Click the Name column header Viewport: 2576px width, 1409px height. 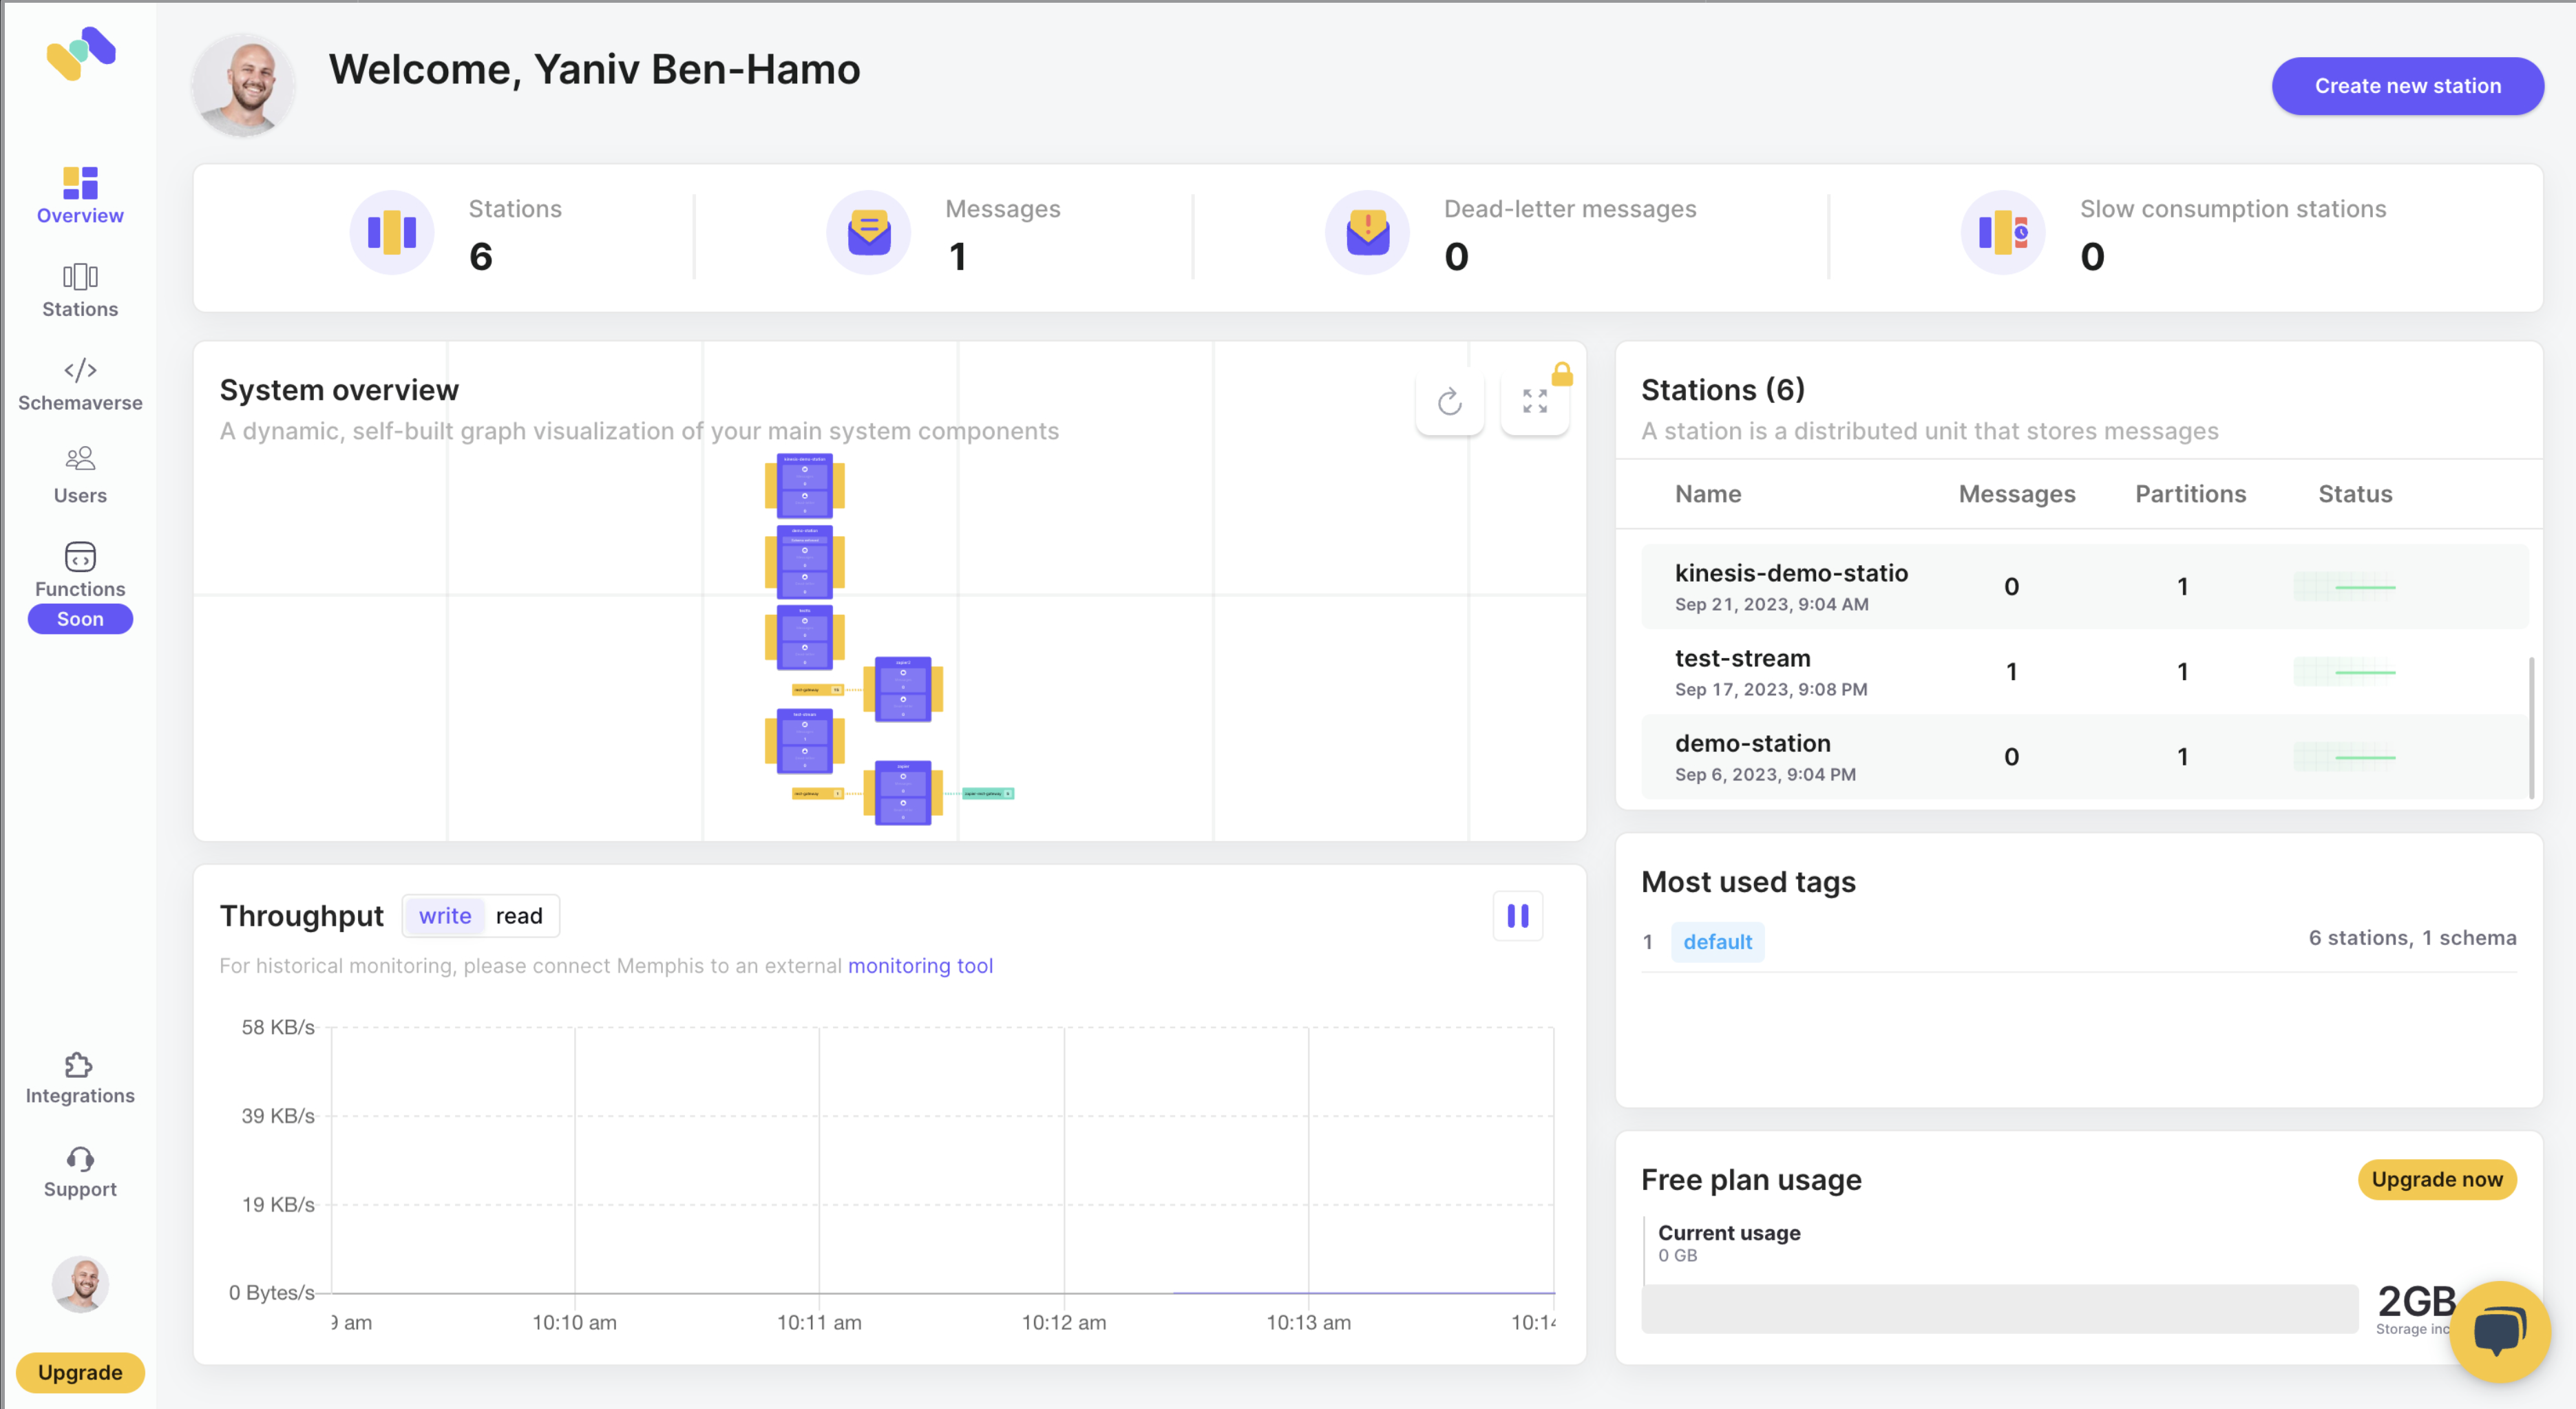[1708, 494]
